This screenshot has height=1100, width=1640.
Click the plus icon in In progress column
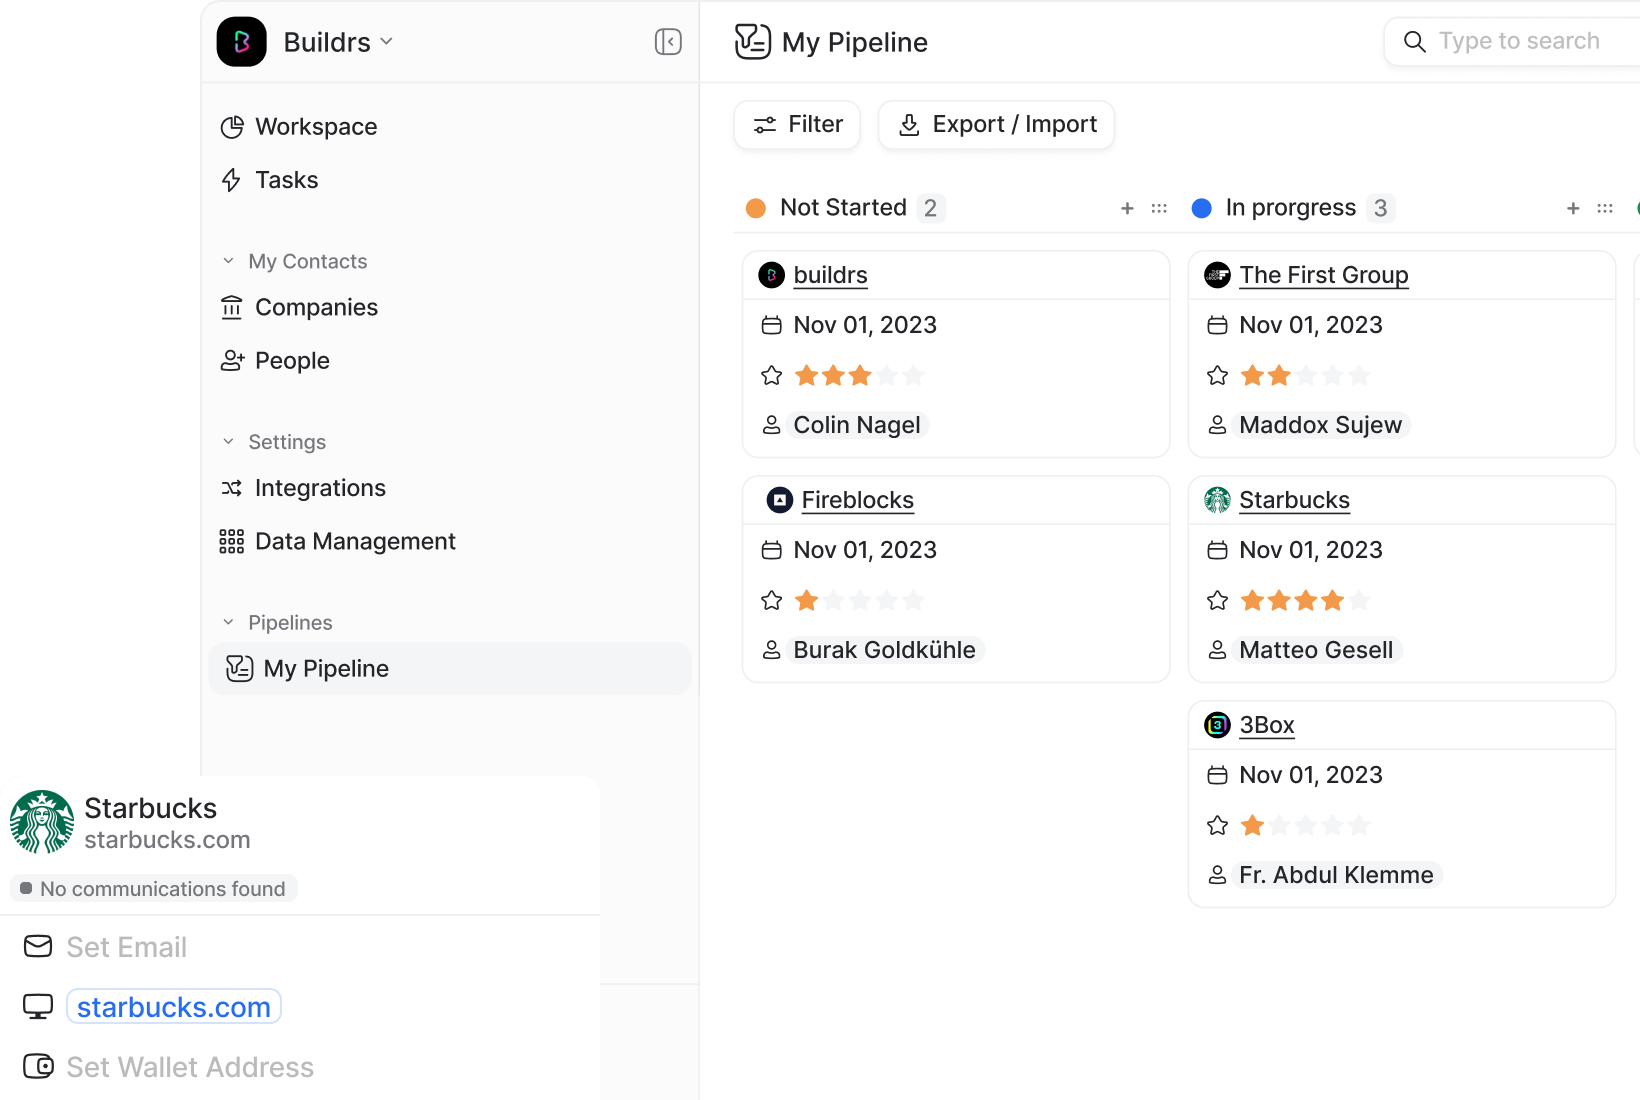(x=1573, y=208)
